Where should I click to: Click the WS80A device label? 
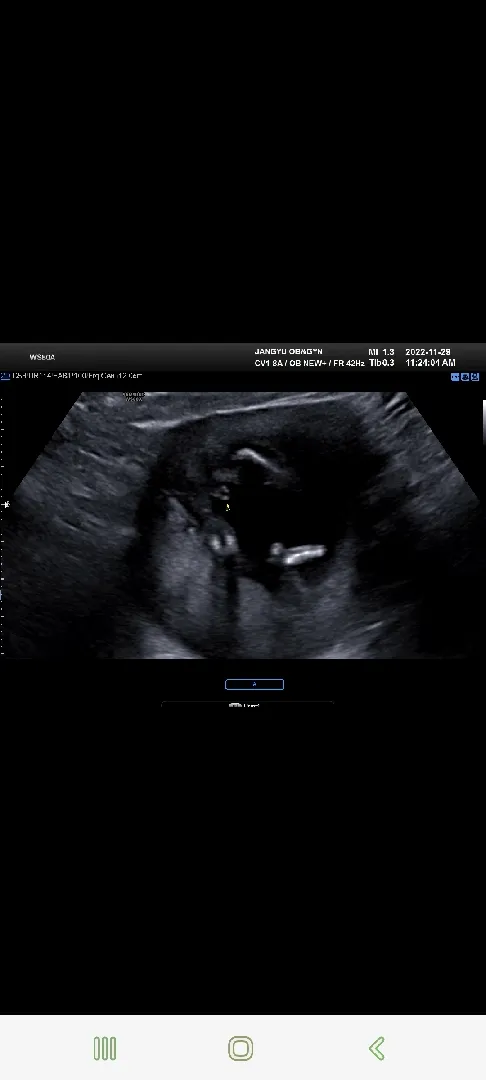42,357
